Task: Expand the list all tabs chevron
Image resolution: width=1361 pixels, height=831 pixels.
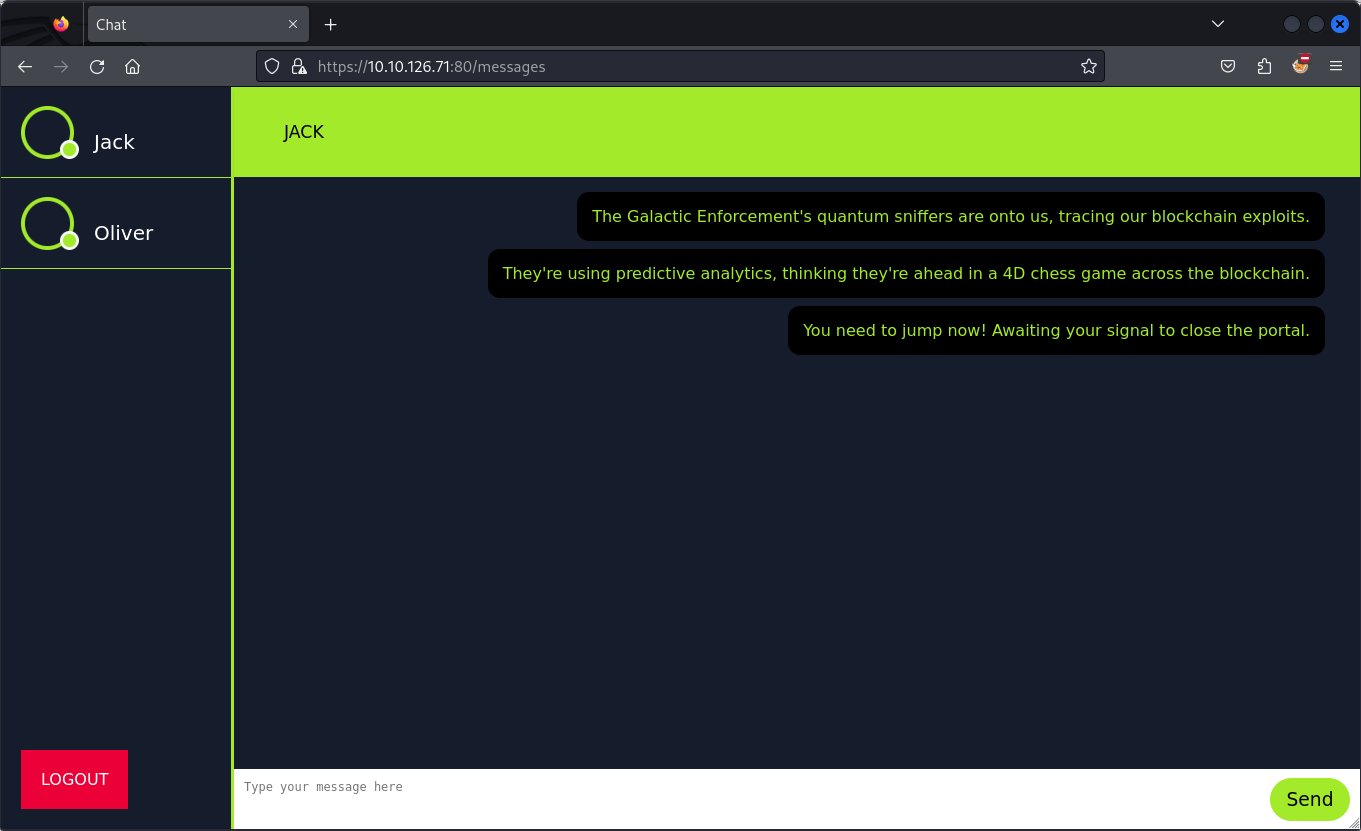Action: tap(1218, 24)
